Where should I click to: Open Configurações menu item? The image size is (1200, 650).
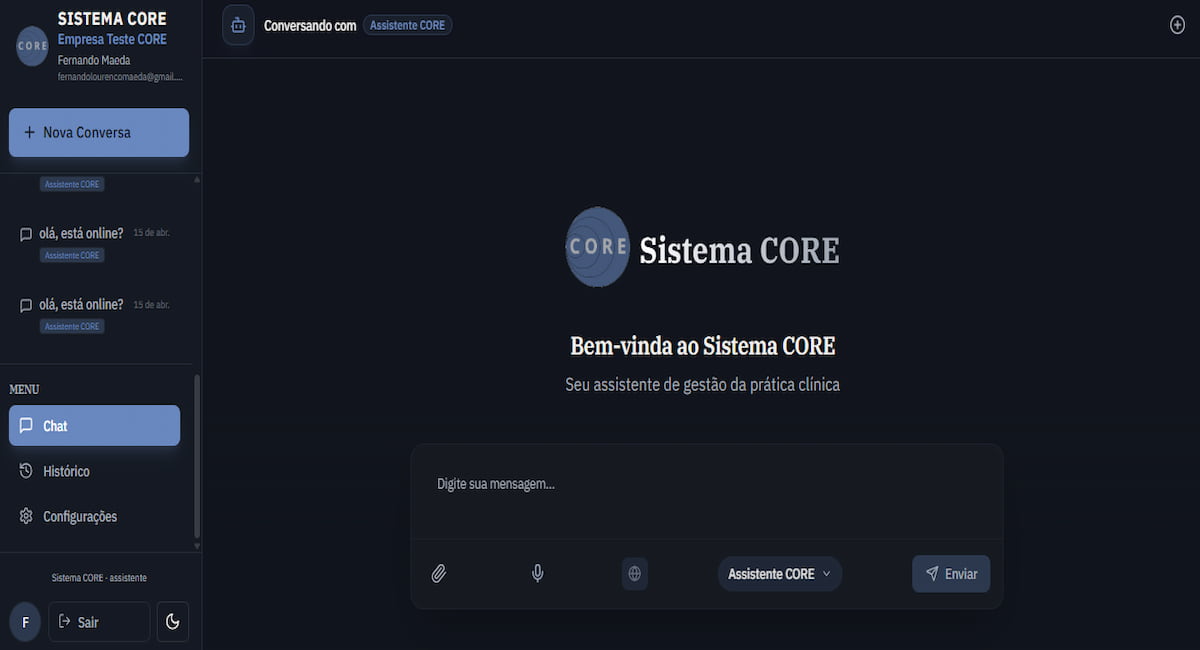pyautogui.click(x=94, y=516)
